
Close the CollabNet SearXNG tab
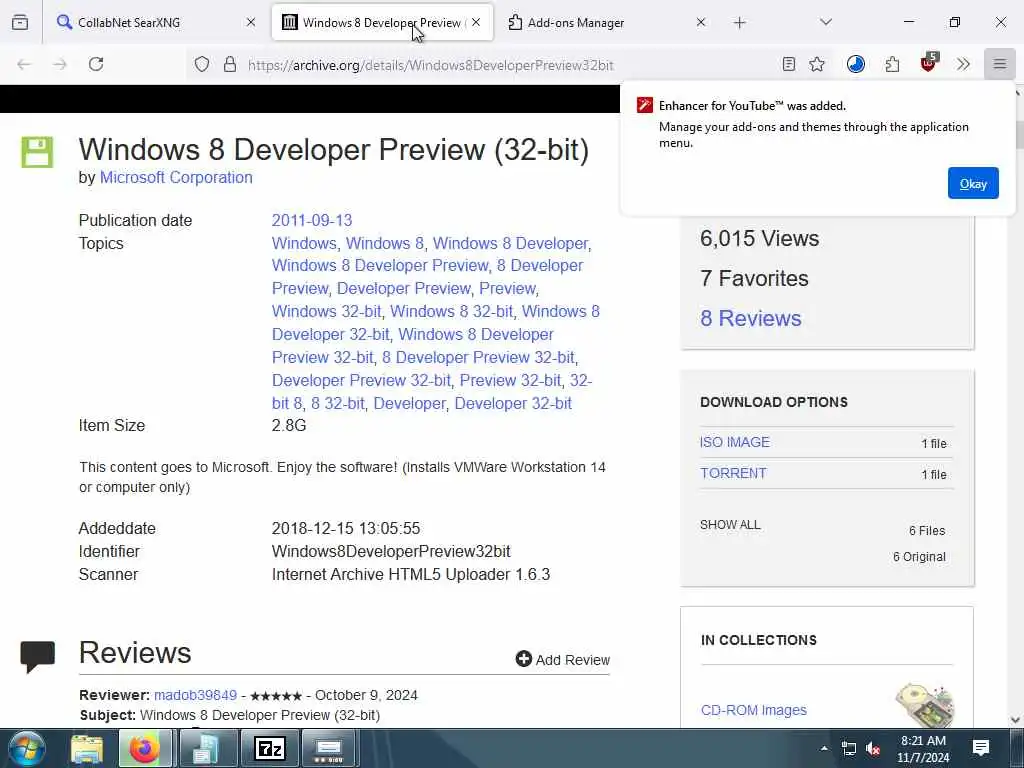pyautogui.click(x=251, y=22)
